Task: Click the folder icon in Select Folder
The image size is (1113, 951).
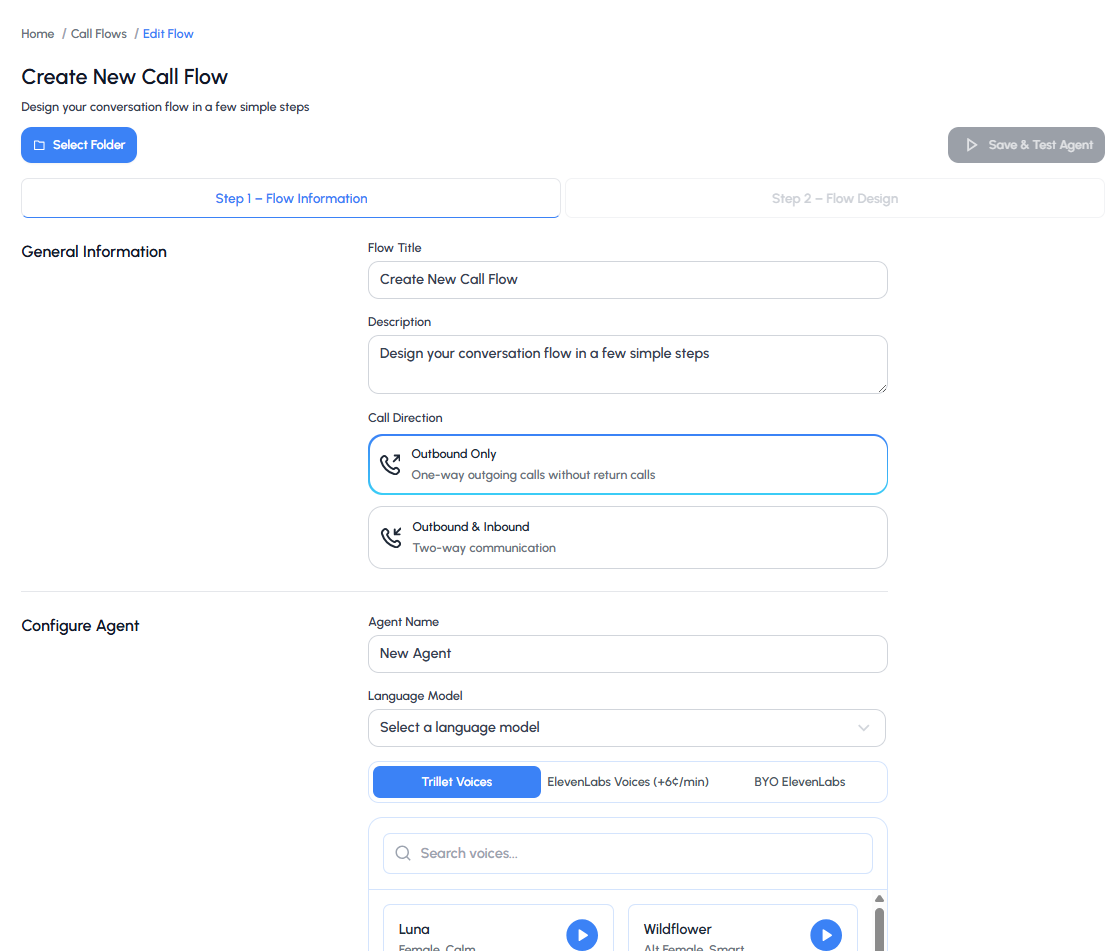Action: (x=40, y=145)
